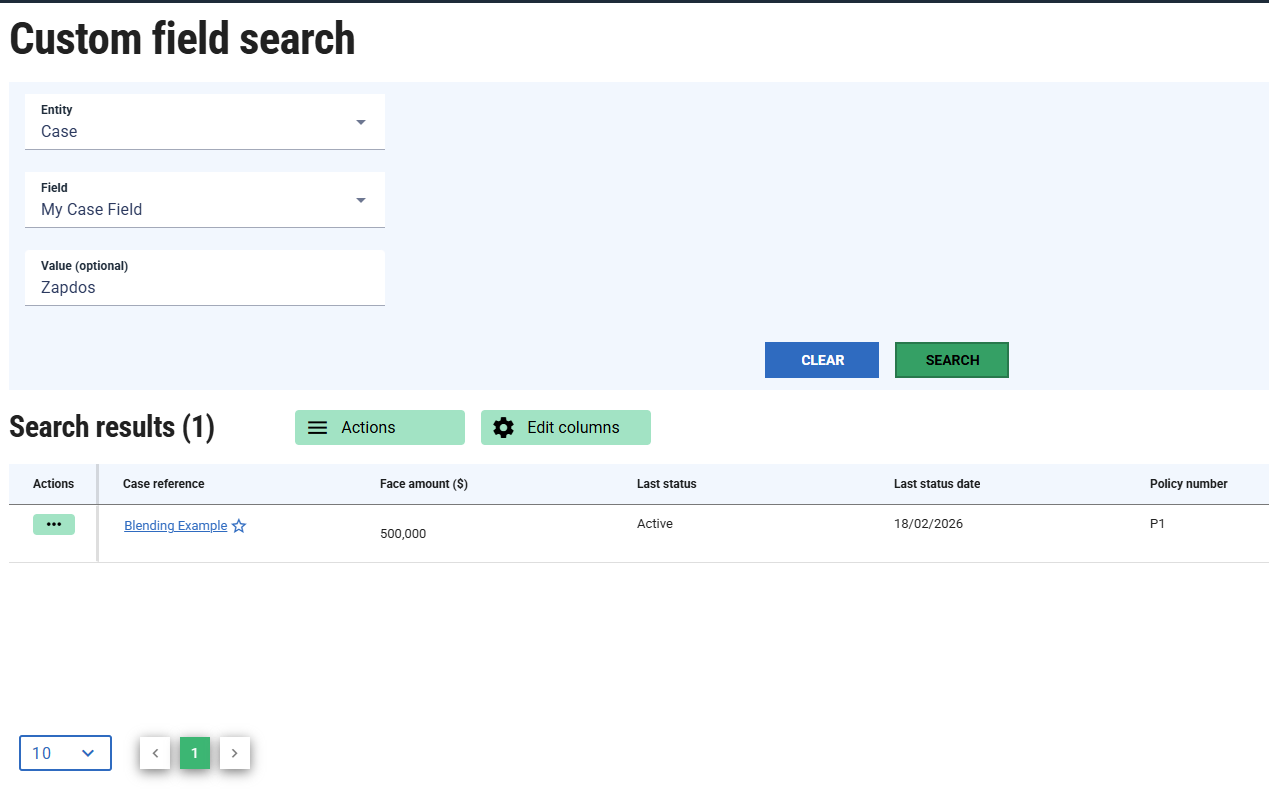Click the gear icon beside Edit columns
Image resolution: width=1269 pixels, height=798 pixels.
click(504, 428)
